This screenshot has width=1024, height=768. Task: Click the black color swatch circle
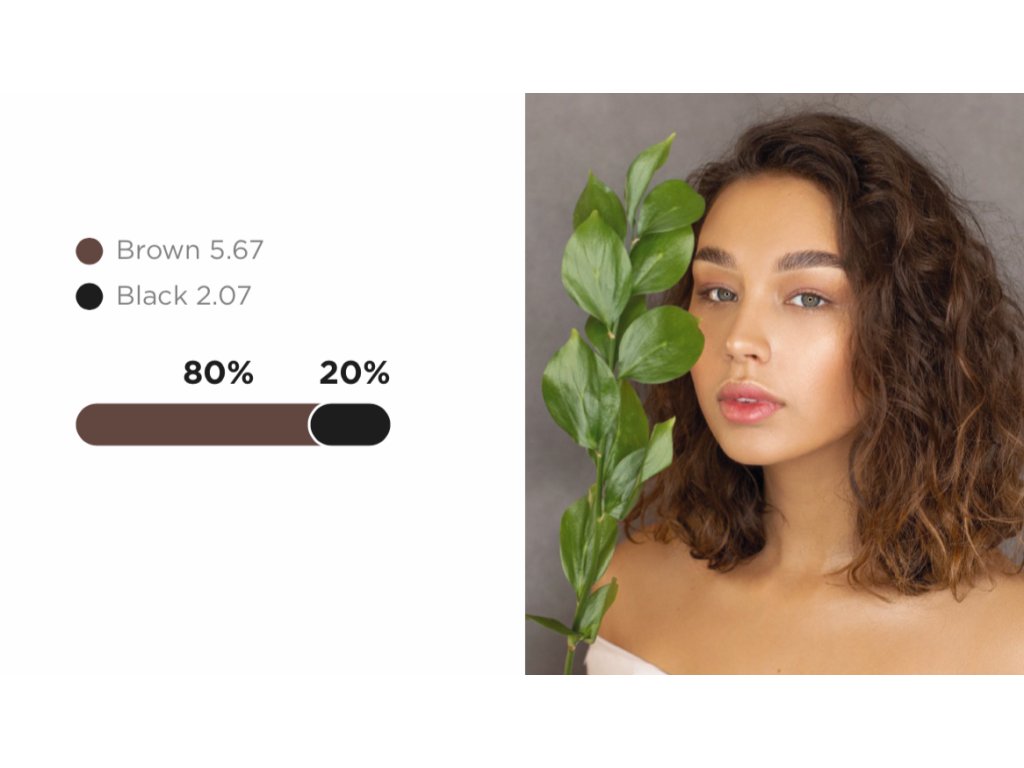(x=89, y=296)
